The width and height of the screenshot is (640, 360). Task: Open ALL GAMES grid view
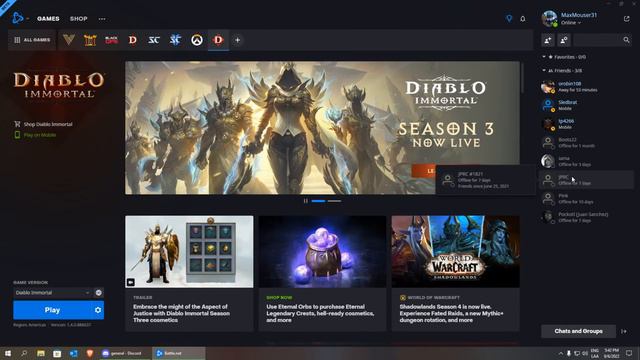(32, 40)
